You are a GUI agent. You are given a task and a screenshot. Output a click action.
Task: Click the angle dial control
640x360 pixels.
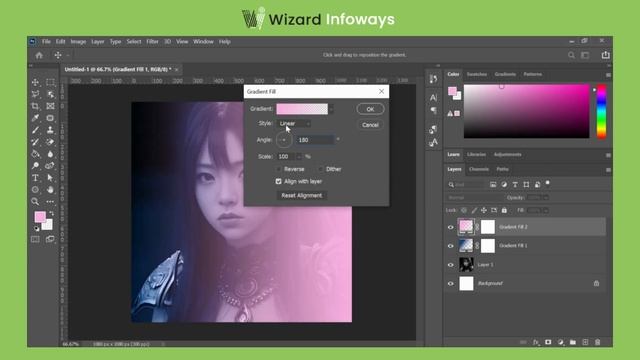pos(284,140)
